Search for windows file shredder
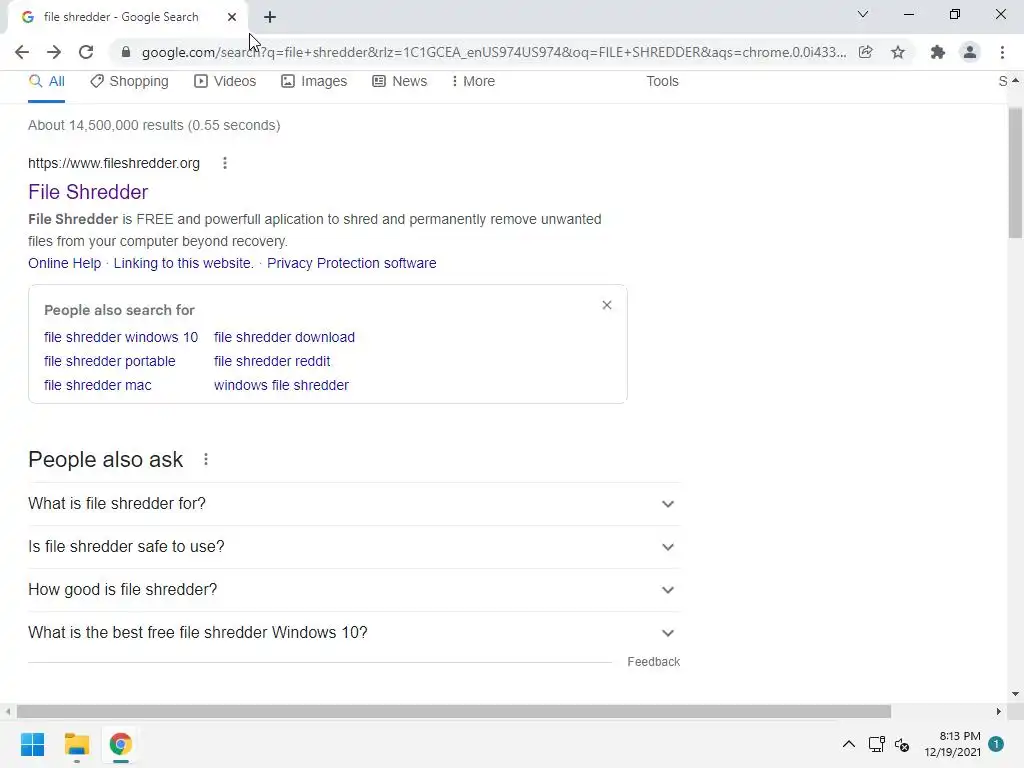Viewport: 1024px width, 768px height. [281, 385]
